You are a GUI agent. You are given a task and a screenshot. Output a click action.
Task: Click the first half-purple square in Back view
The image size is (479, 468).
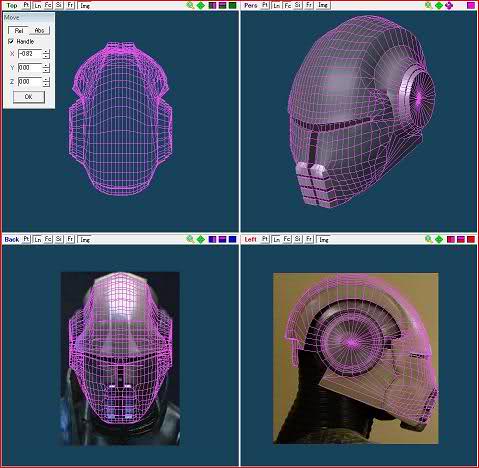(212, 239)
